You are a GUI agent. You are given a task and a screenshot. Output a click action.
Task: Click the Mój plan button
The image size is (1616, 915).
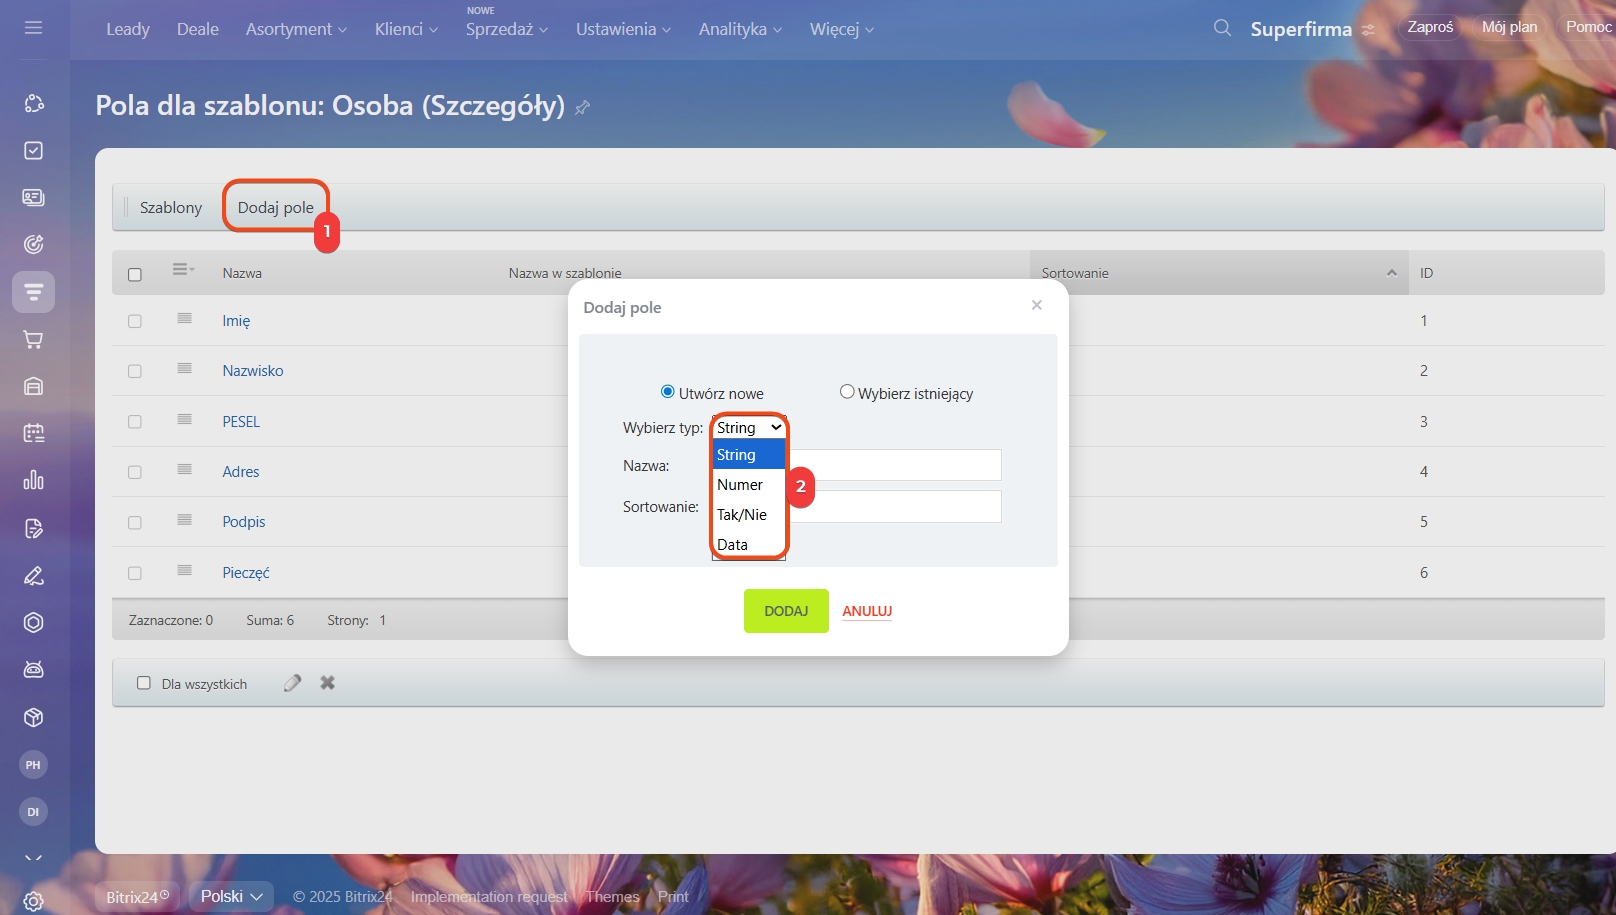[1509, 27]
